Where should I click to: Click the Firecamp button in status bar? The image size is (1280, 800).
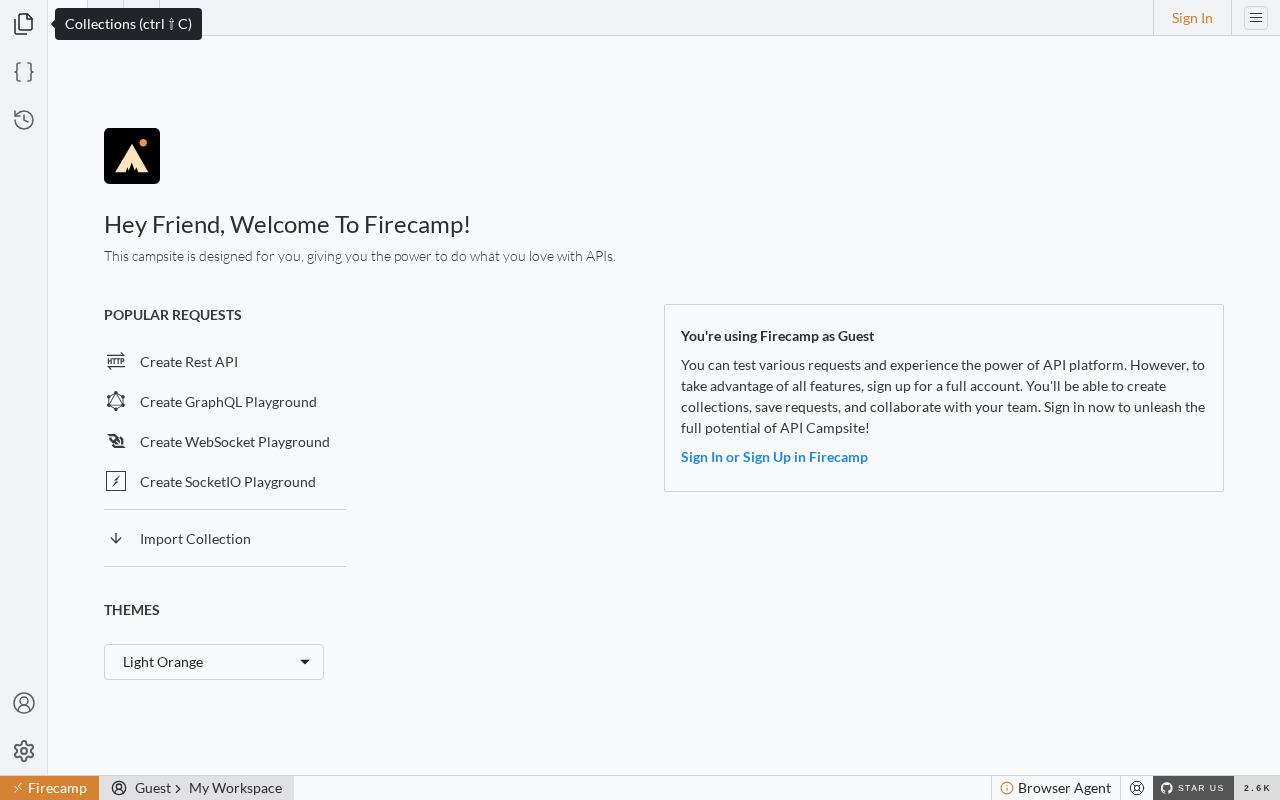[x=50, y=788]
